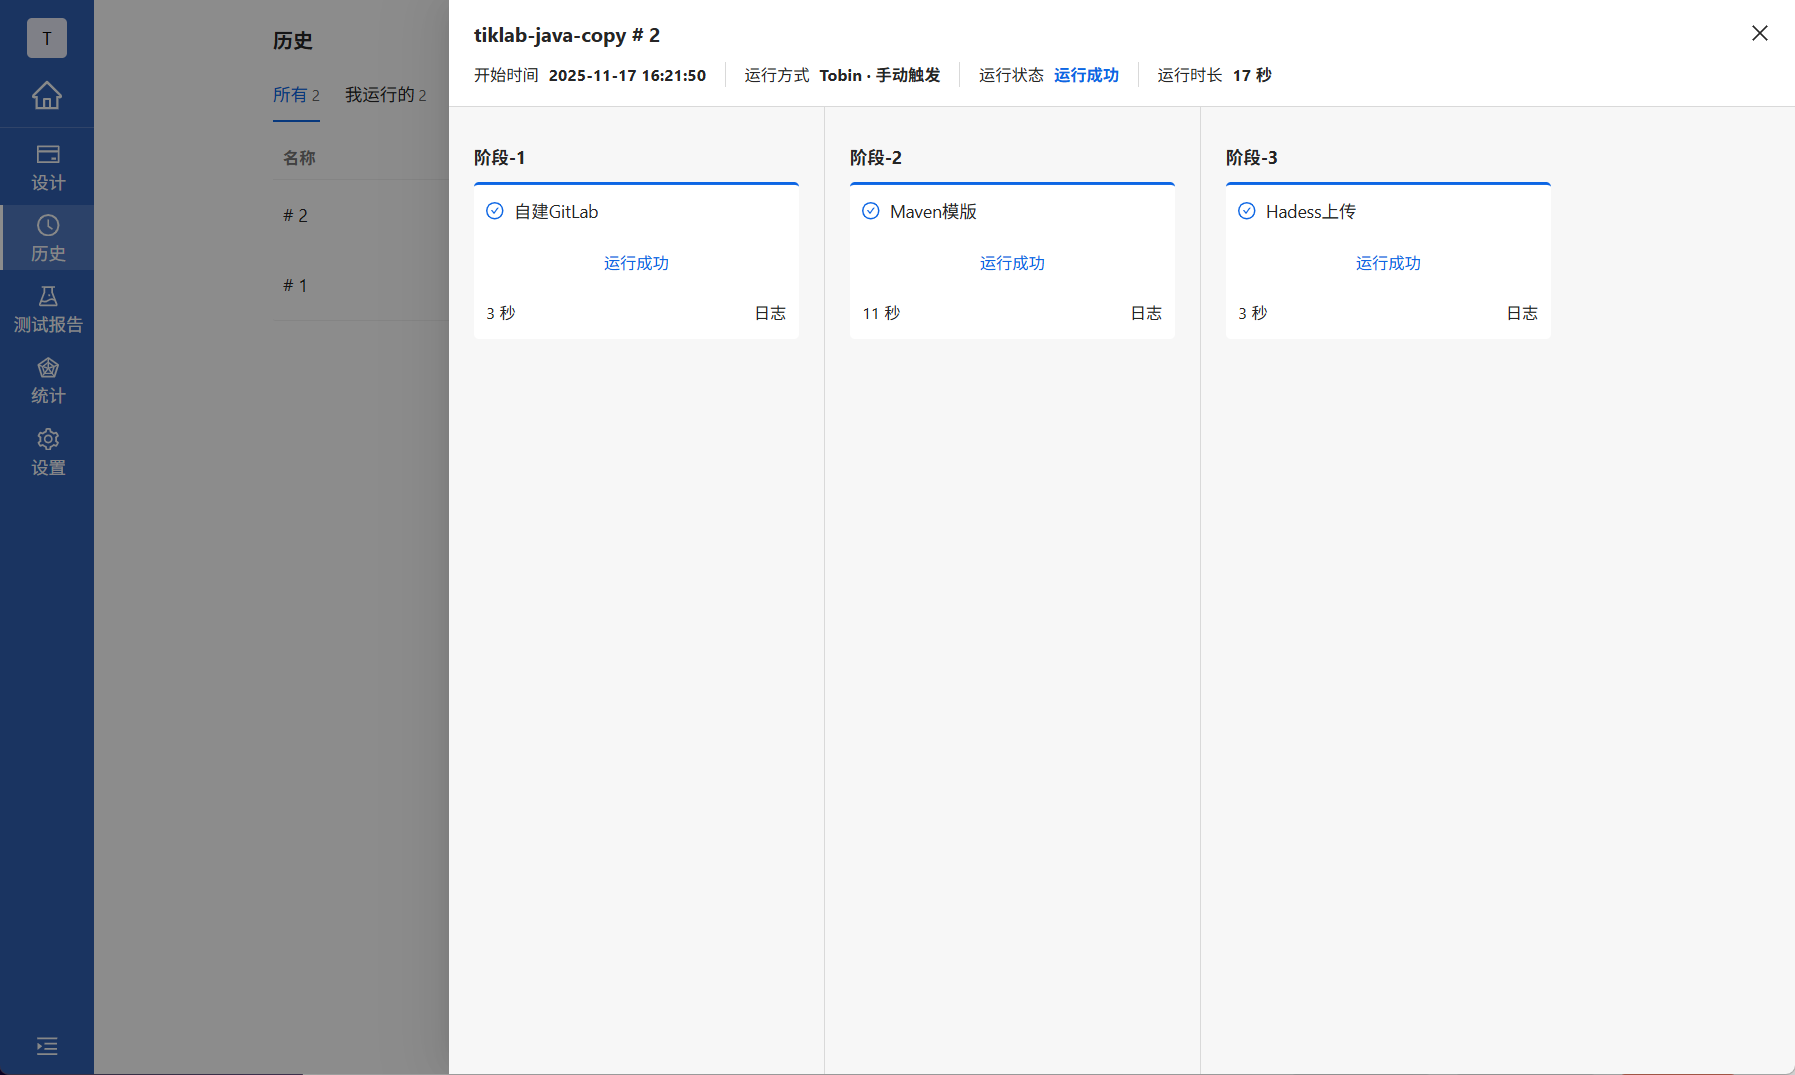1795x1075 pixels.
Task: Click Maven模版 task title
Action: tap(933, 211)
